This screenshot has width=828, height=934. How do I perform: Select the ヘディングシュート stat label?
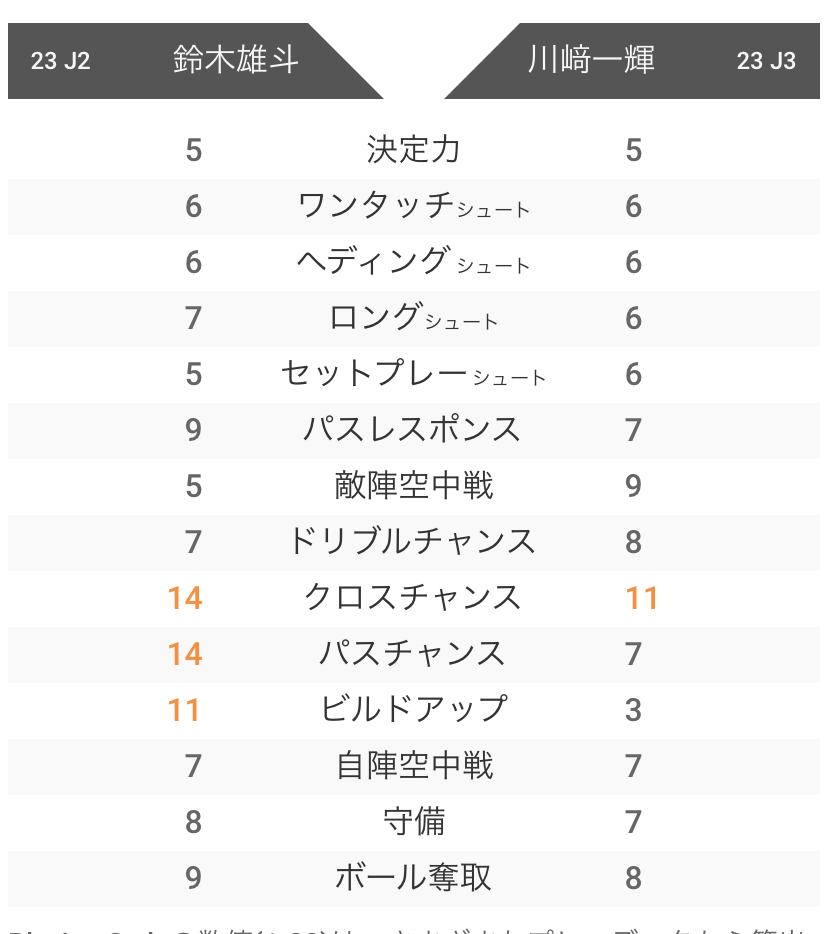coord(413,261)
